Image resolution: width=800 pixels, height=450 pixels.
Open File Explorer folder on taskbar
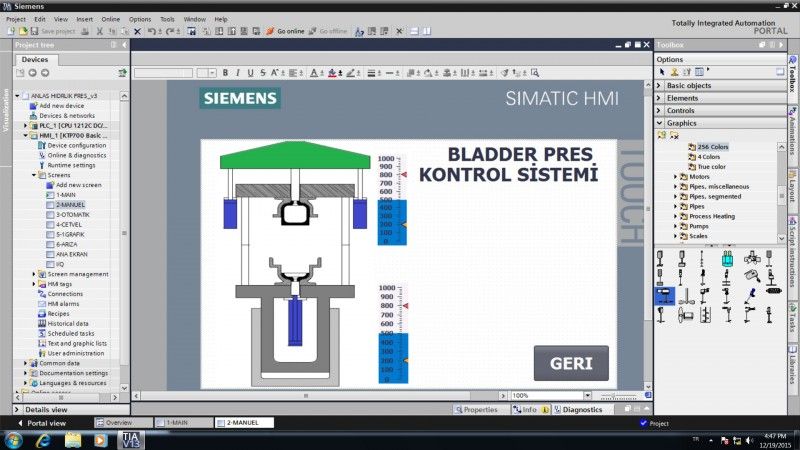pos(73,440)
